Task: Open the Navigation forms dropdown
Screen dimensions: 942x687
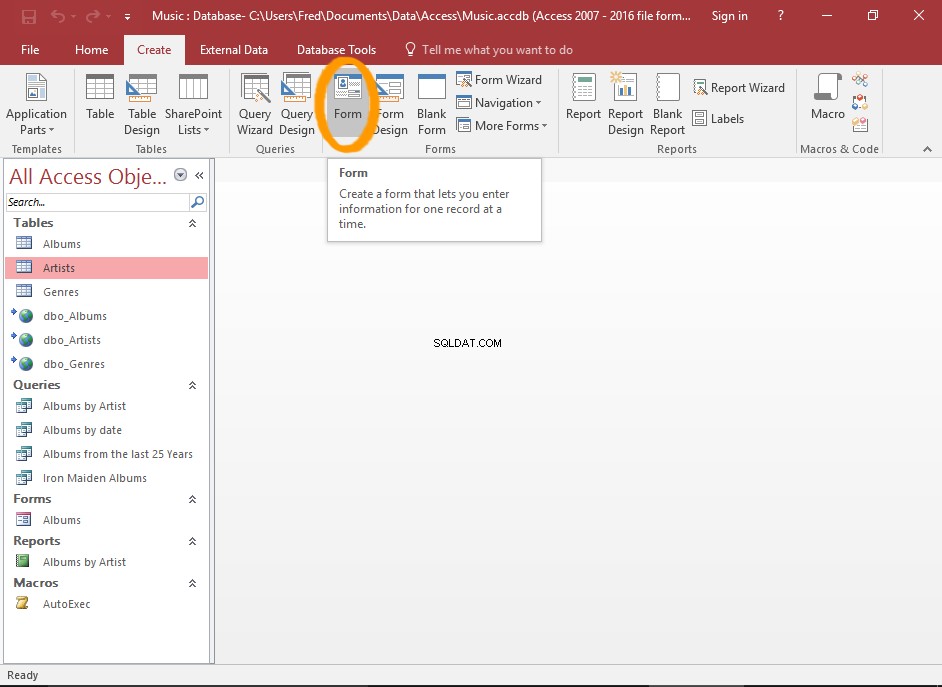Action: 499,103
